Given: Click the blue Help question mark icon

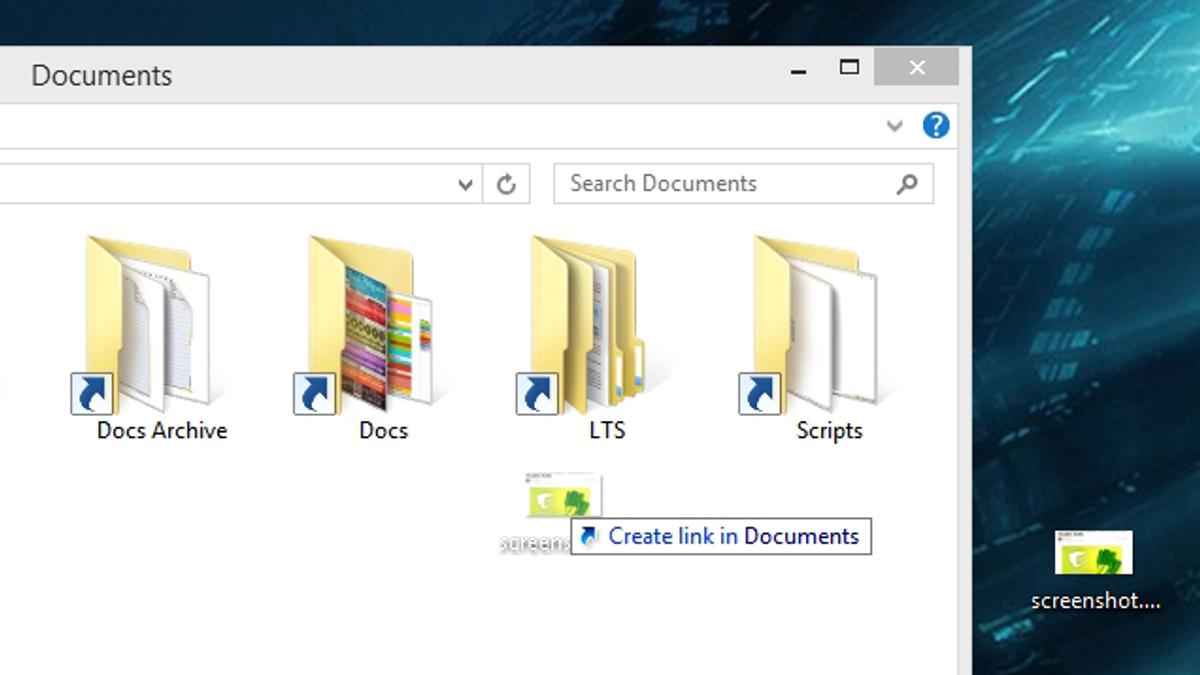Looking at the screenshot, I should coord(935,126).
